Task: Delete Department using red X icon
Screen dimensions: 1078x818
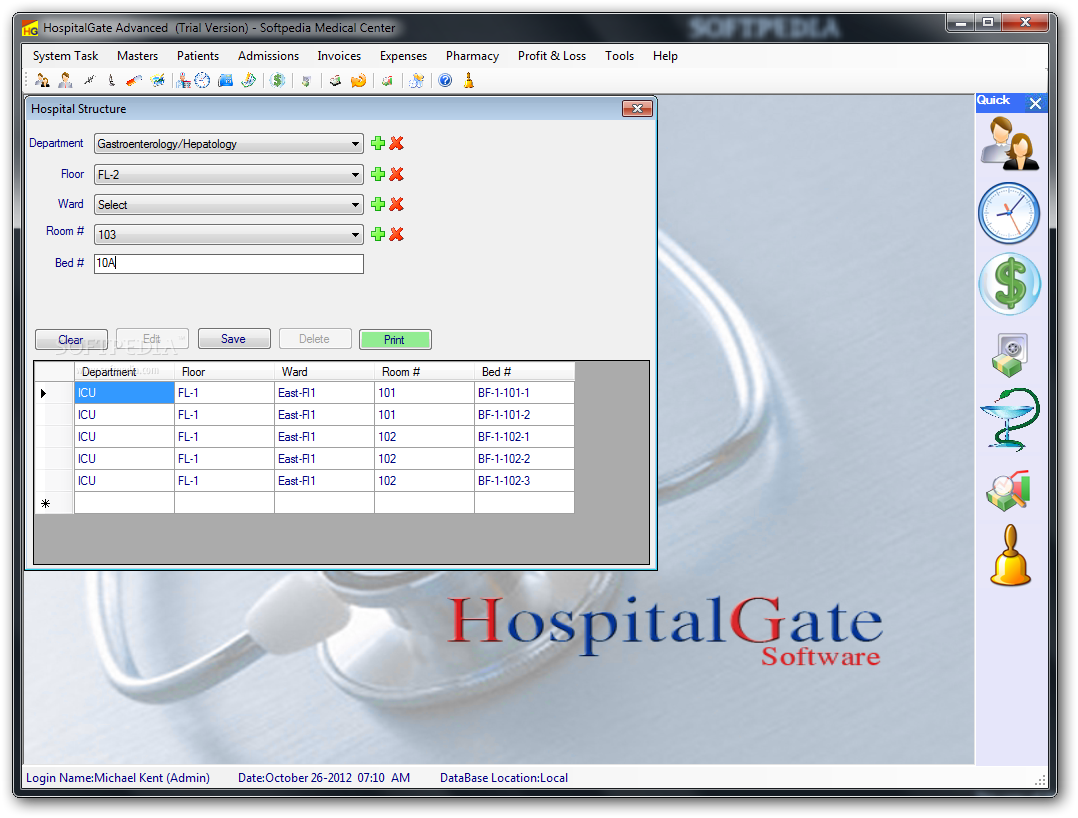Action: [x=396, y=143]
